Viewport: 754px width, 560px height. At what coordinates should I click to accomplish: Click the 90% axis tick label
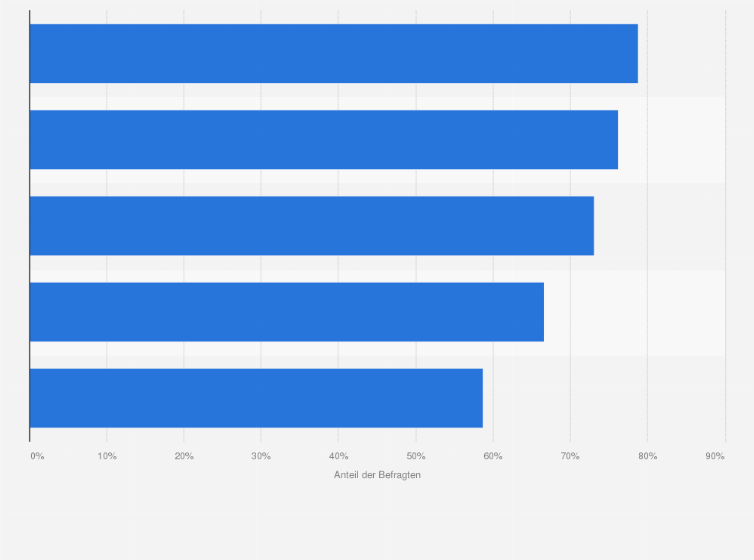point(715,456)
